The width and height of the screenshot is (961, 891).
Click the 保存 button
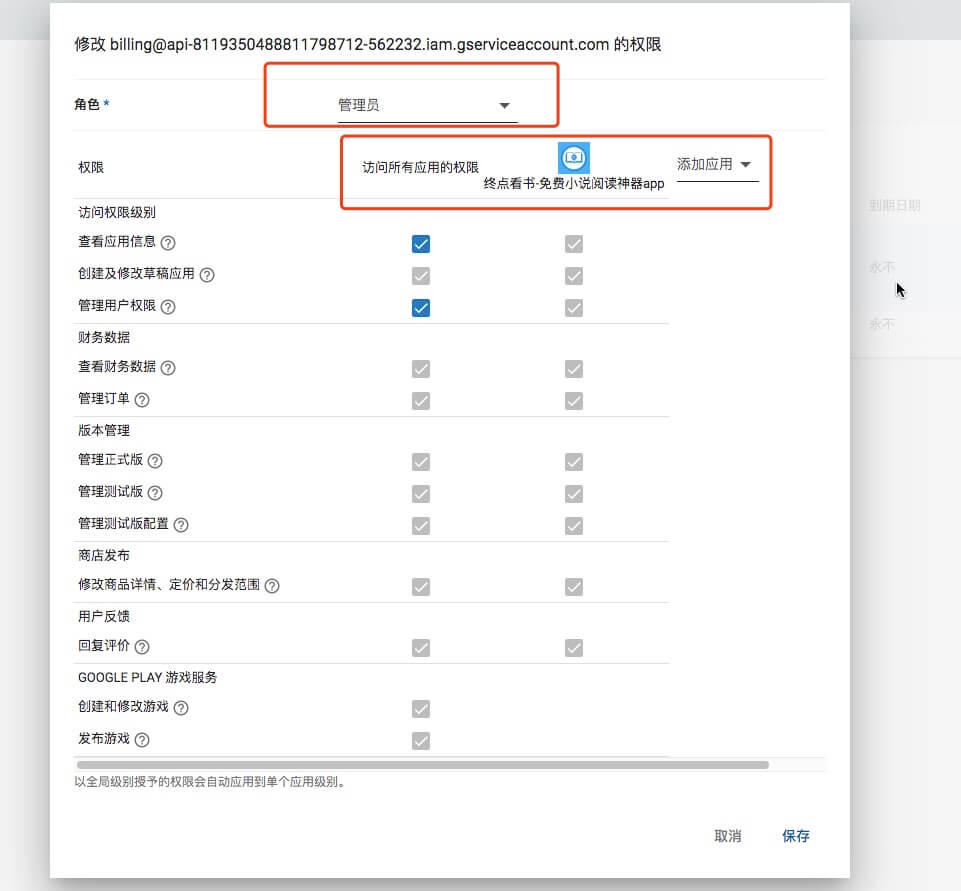pos(796,836)
